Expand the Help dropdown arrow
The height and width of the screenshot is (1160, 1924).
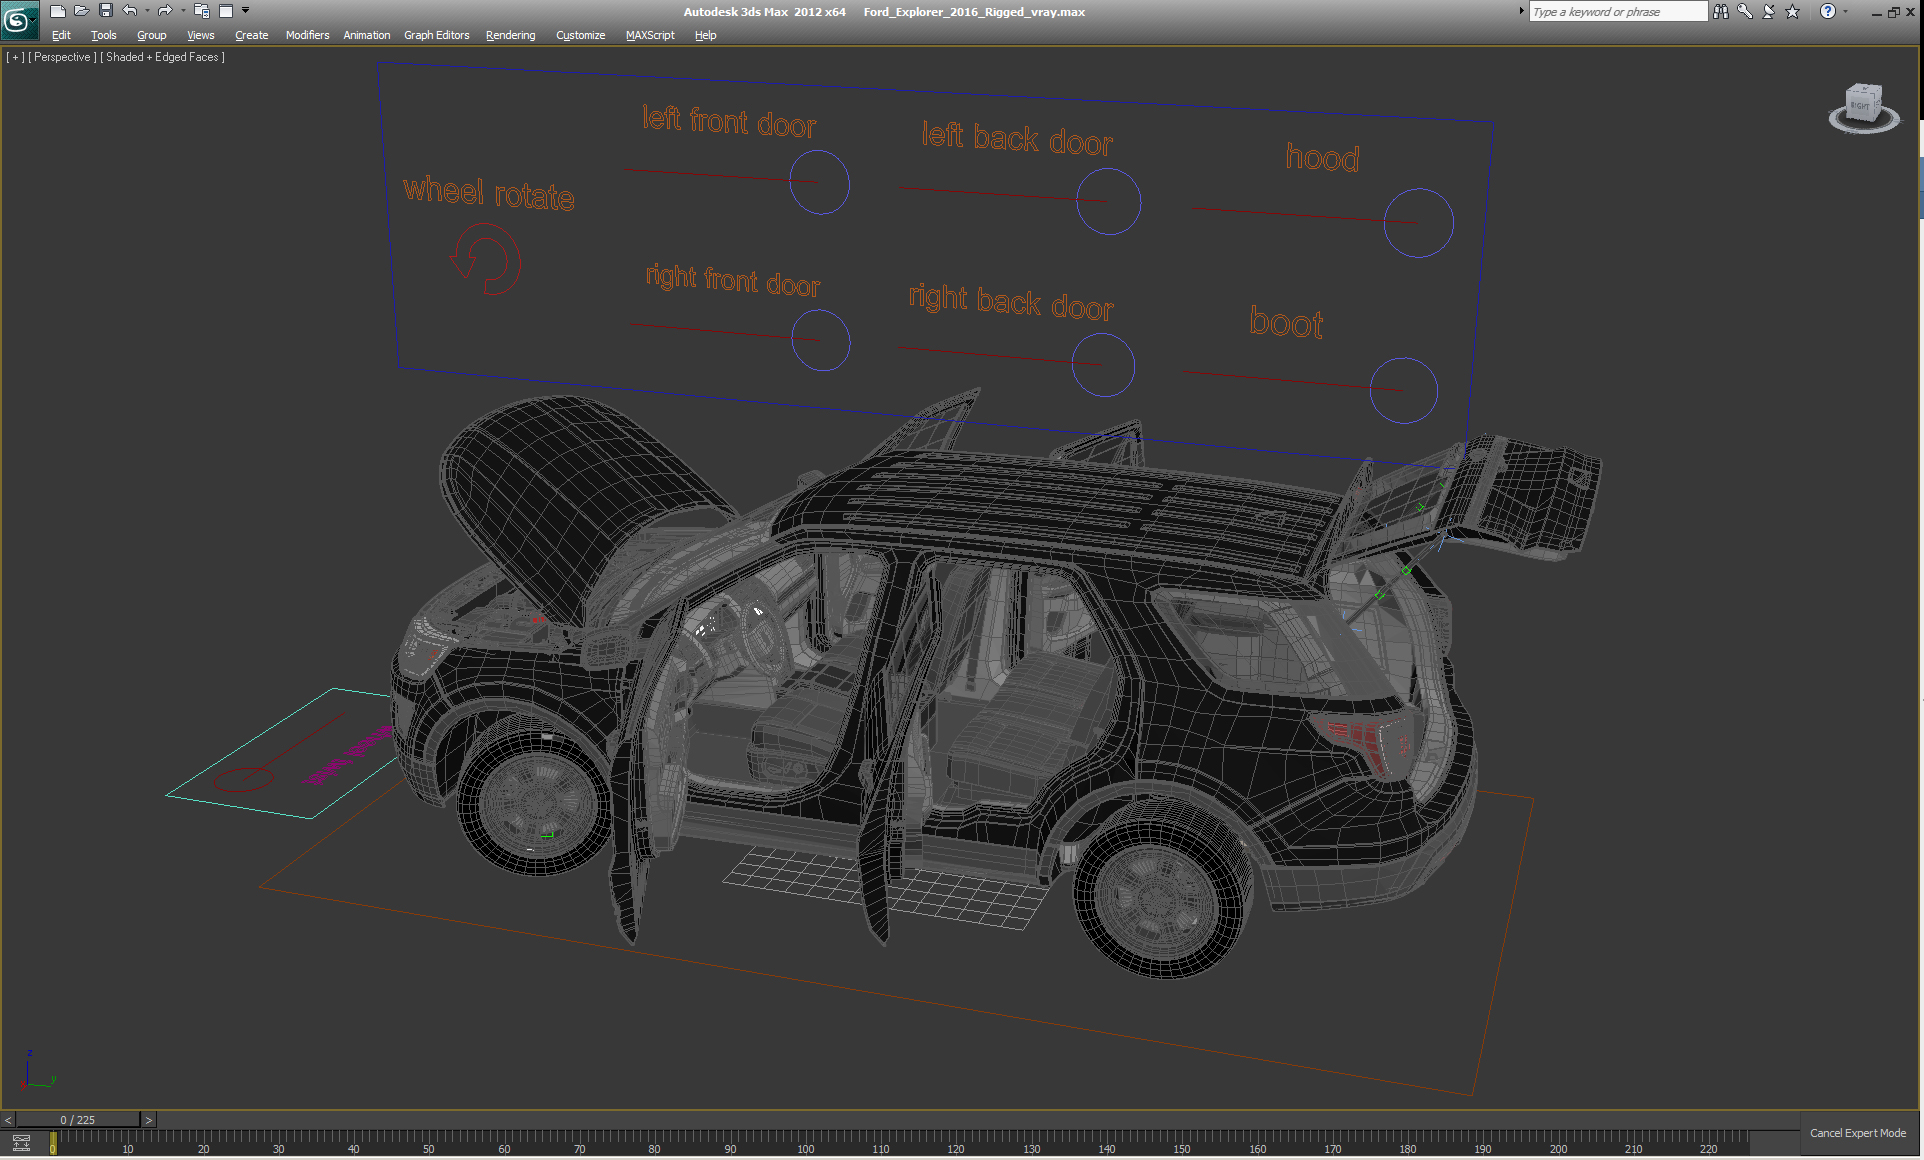(x=1845, y=11)
